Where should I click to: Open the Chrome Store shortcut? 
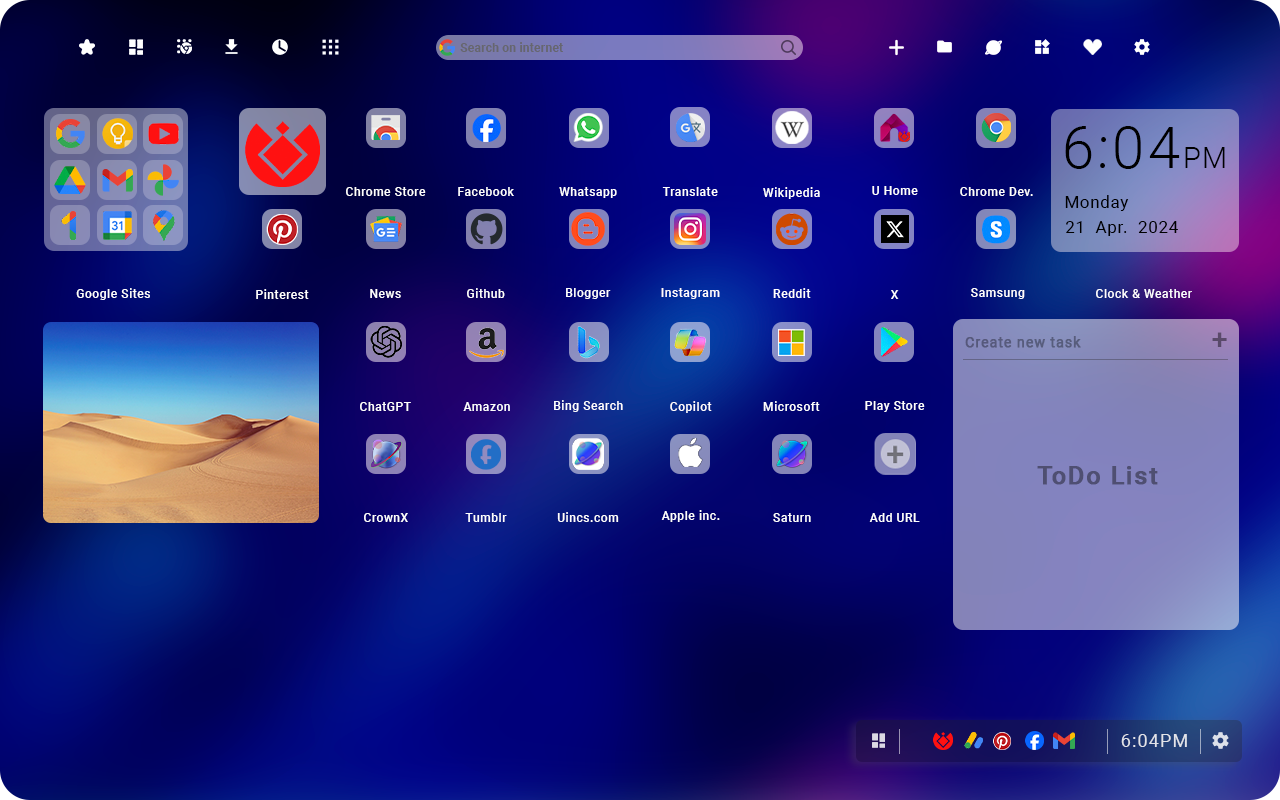(x=386, y=128)
